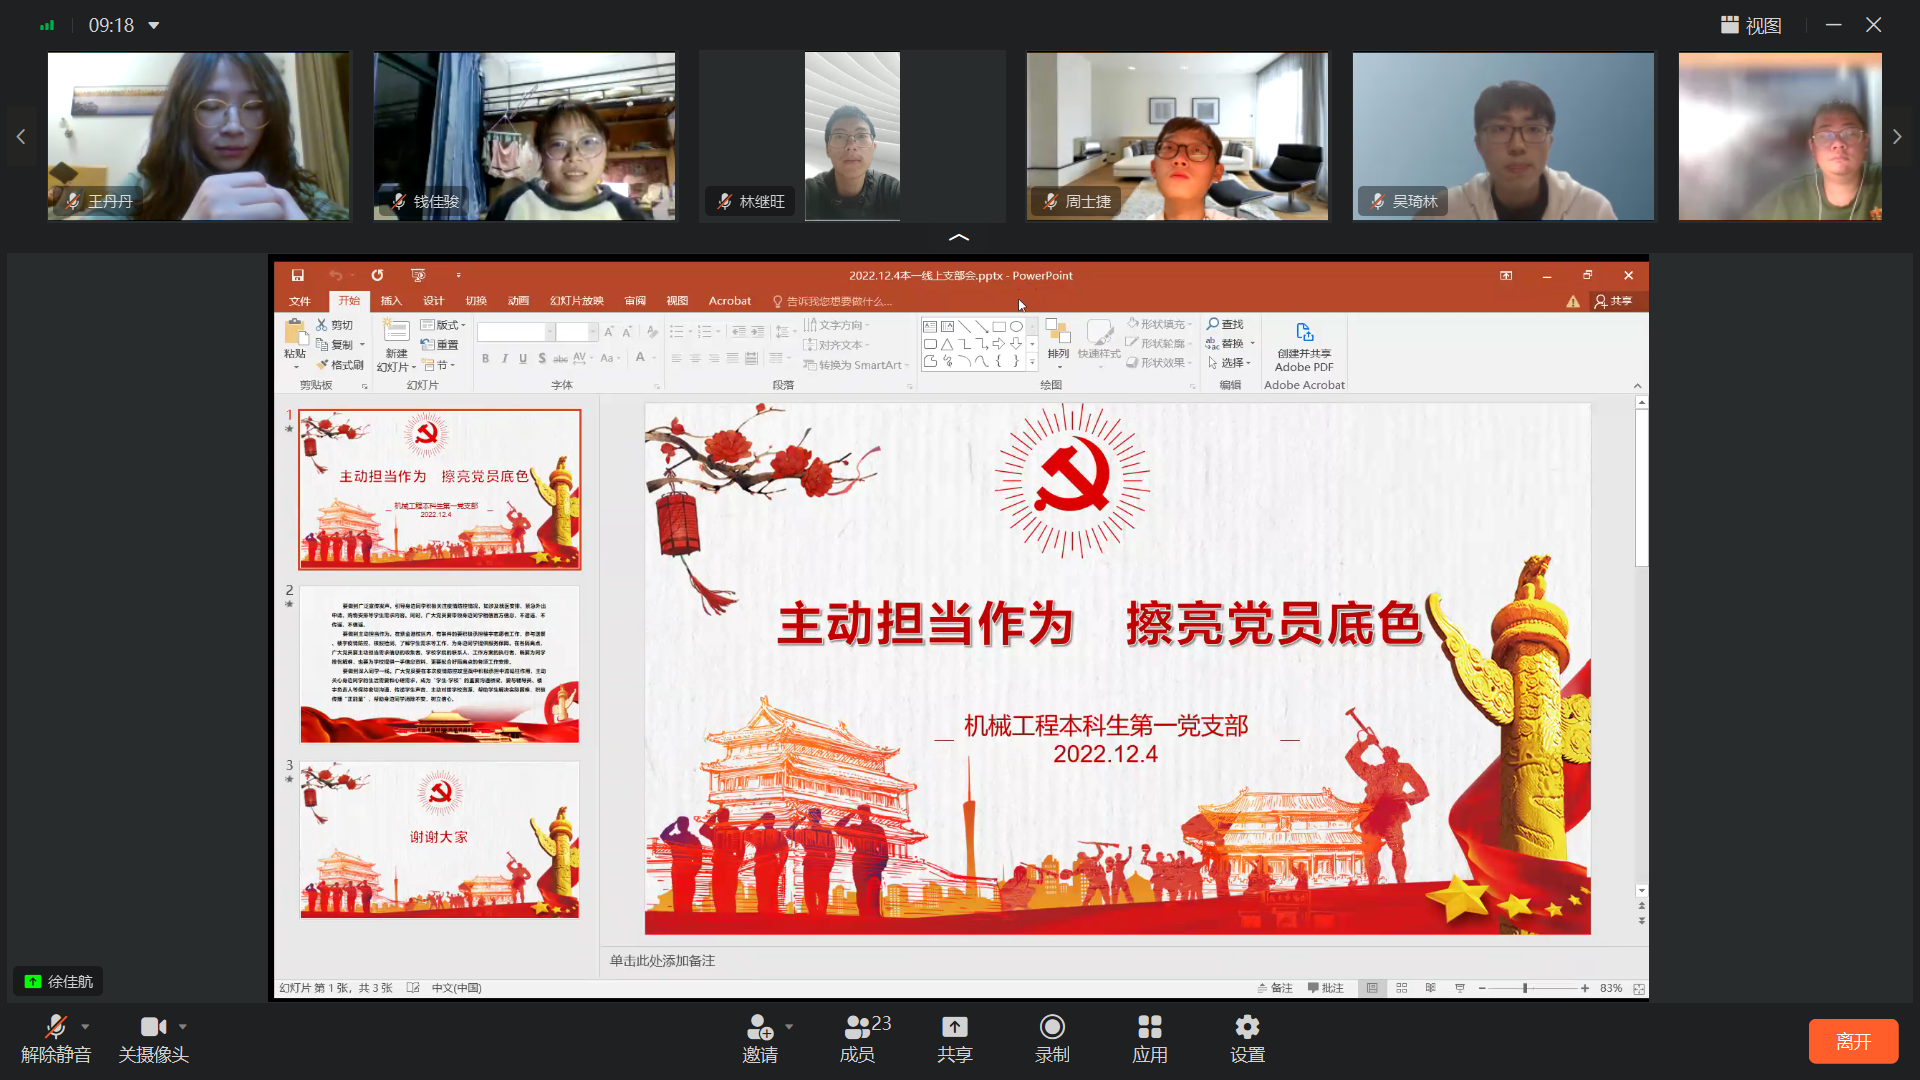Show previous participants with left arrow
The width and height of the screenshot is (1920, 1080).
tap(21, 136)
